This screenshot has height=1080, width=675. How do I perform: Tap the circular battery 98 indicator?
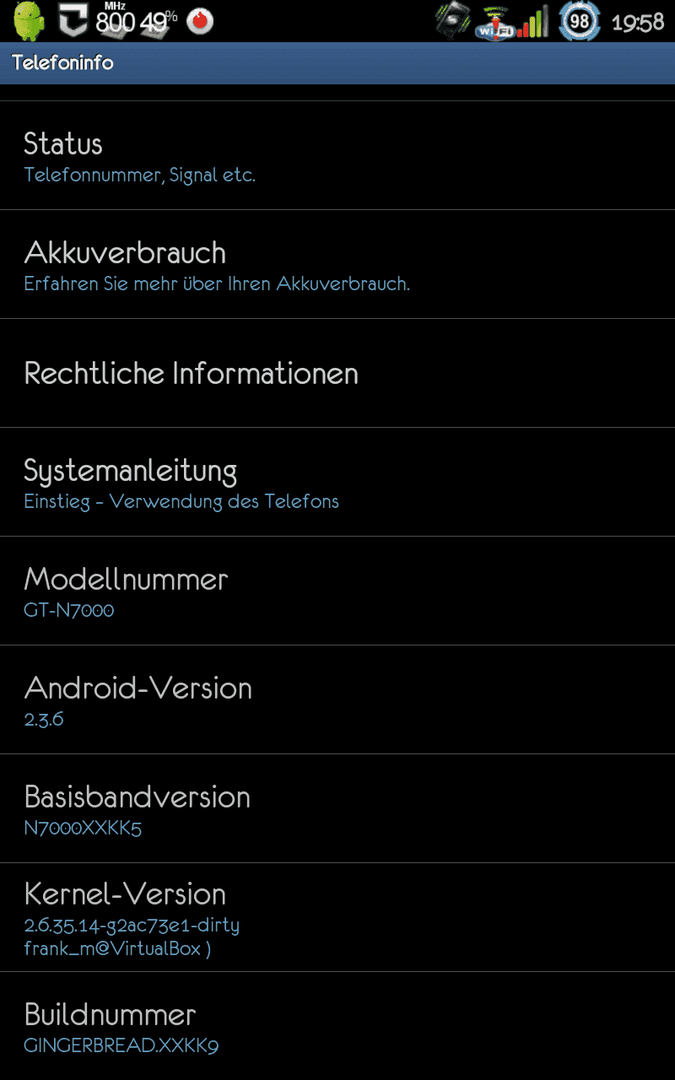580,21
